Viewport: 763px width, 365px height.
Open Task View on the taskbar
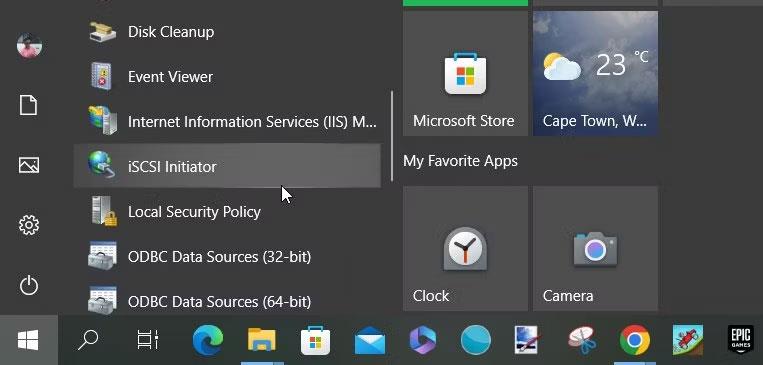(x=148, y=340)
